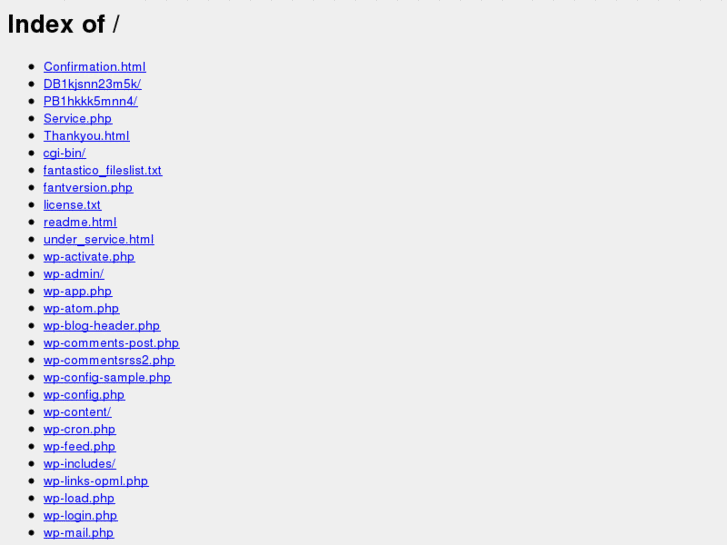Open wp-comments-post.php
The width and height of the screenshot is (727, 545).
point(111,343)
